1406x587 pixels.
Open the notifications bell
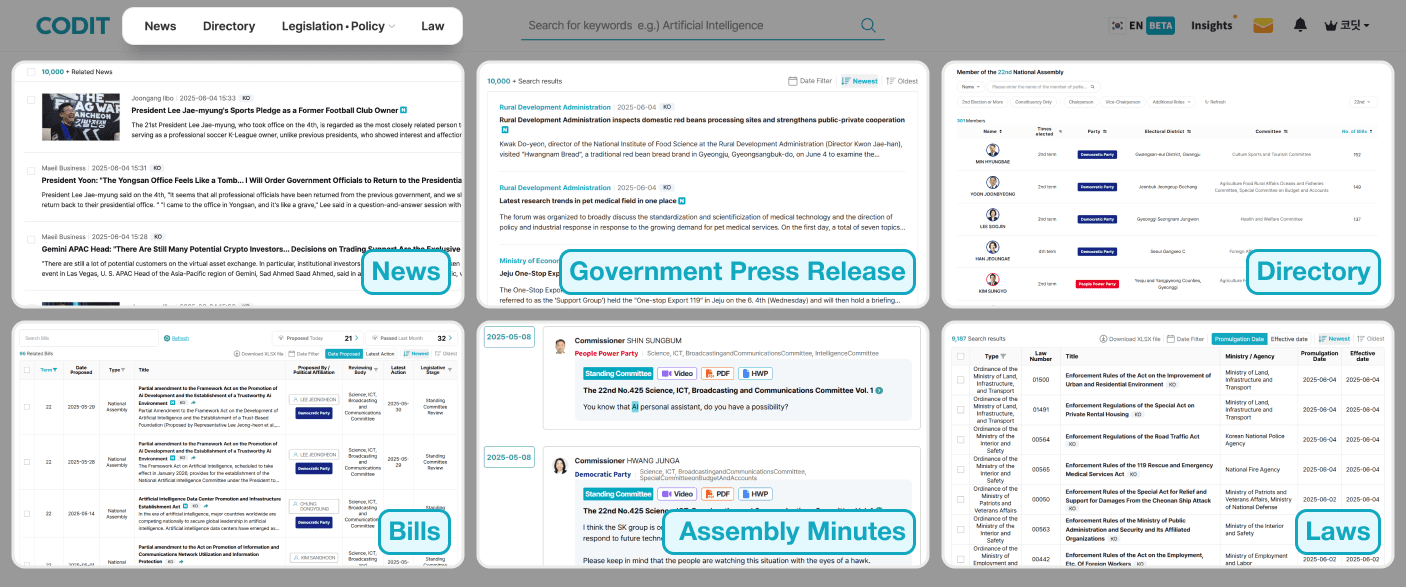click(x=1300, y=25)
